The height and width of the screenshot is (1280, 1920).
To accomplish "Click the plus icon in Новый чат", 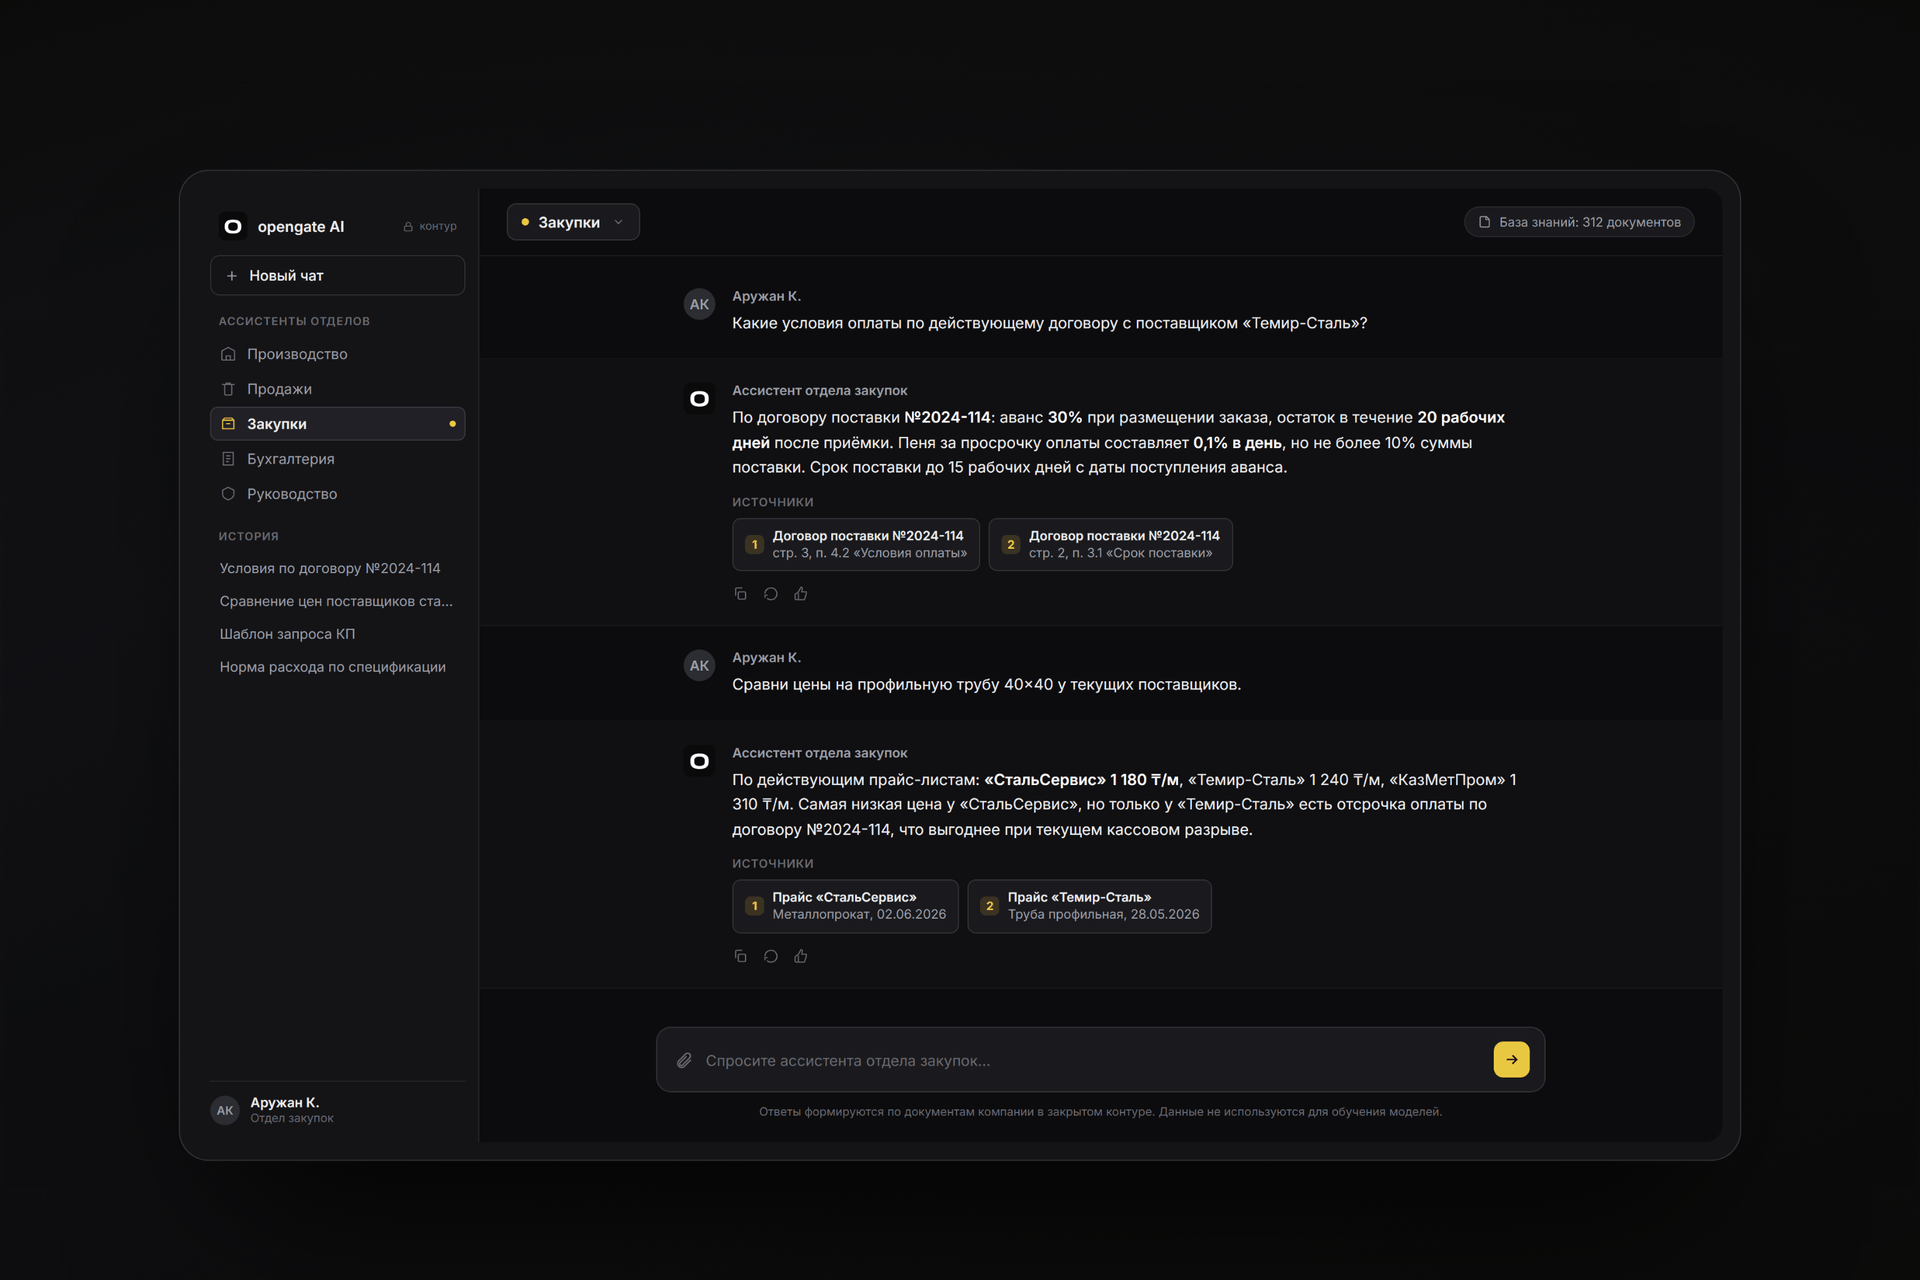I will 232,276.
